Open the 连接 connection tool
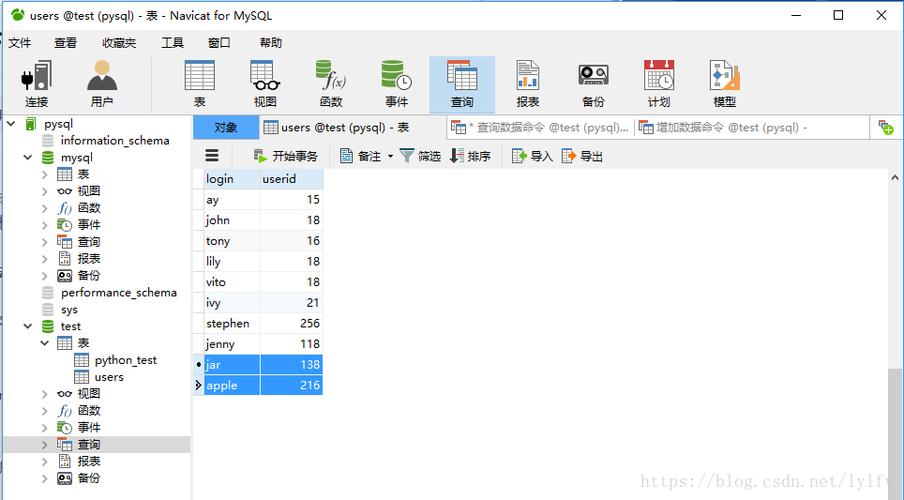904x500 pixels. tap(36, 84)
